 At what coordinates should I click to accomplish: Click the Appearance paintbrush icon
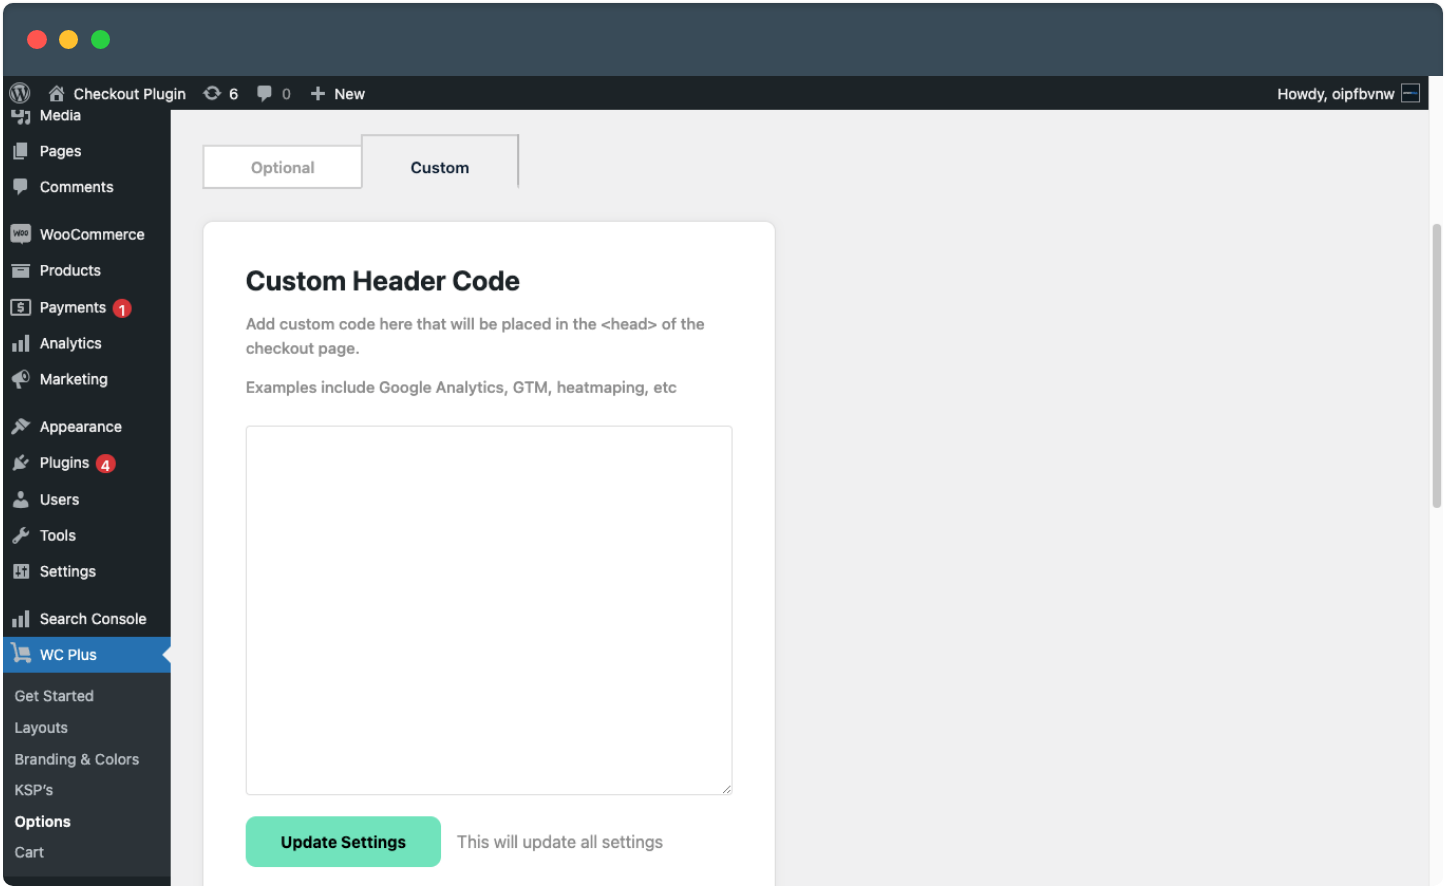pos(20,426)
